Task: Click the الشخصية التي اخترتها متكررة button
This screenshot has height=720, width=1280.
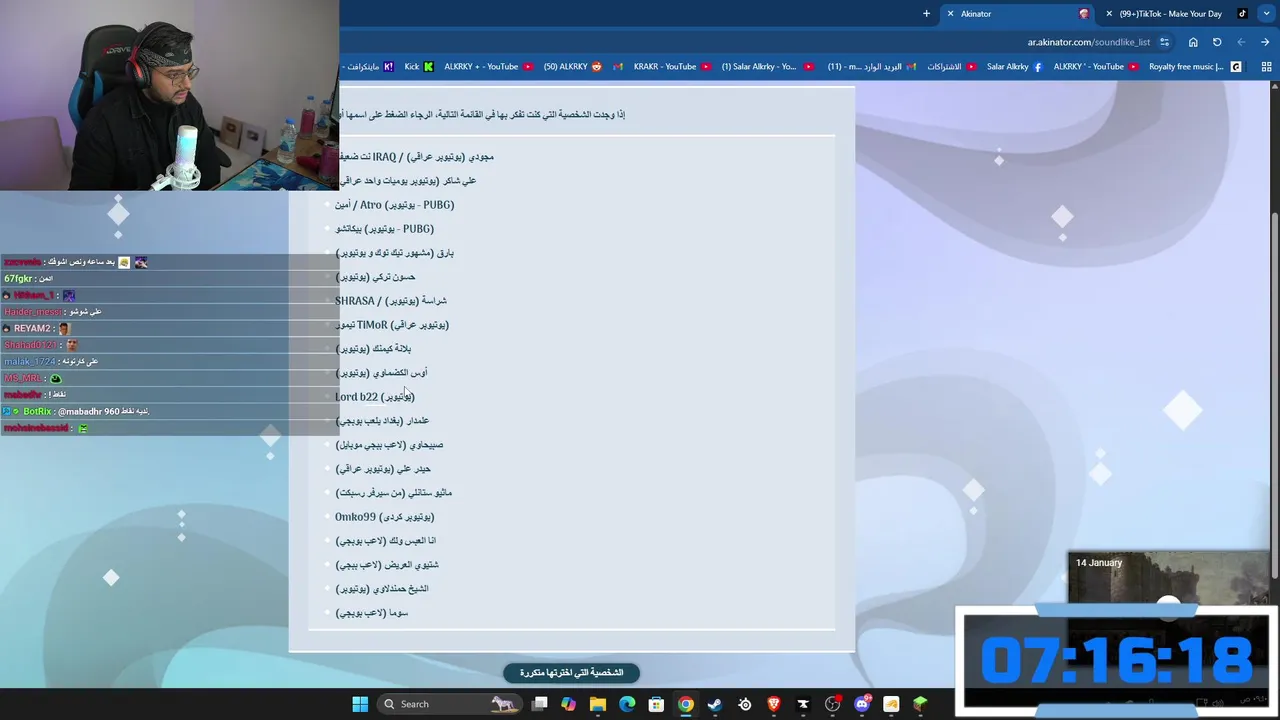Action: click(571, 673)
